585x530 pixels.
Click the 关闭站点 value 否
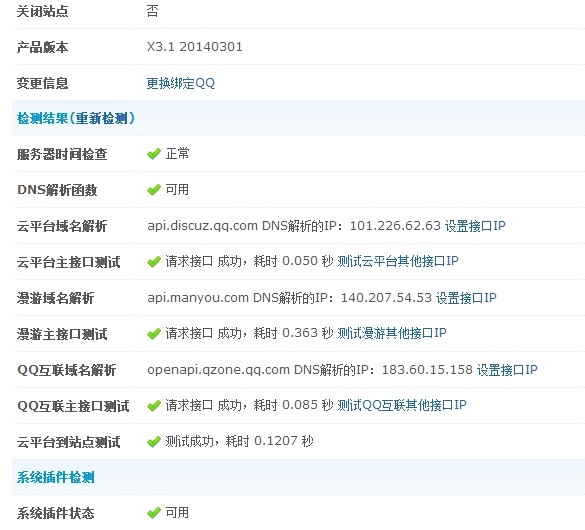(153, 11)
